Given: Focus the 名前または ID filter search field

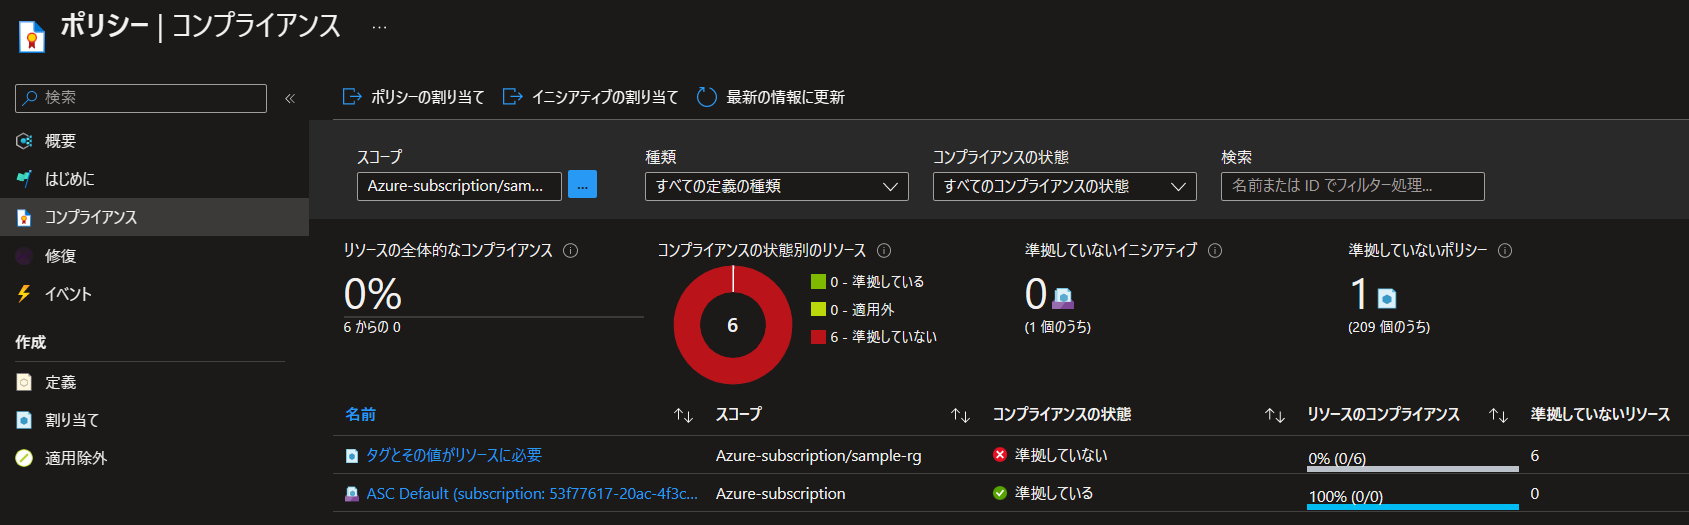Looking at the screenshot, I should click(x=1353, y=186).
